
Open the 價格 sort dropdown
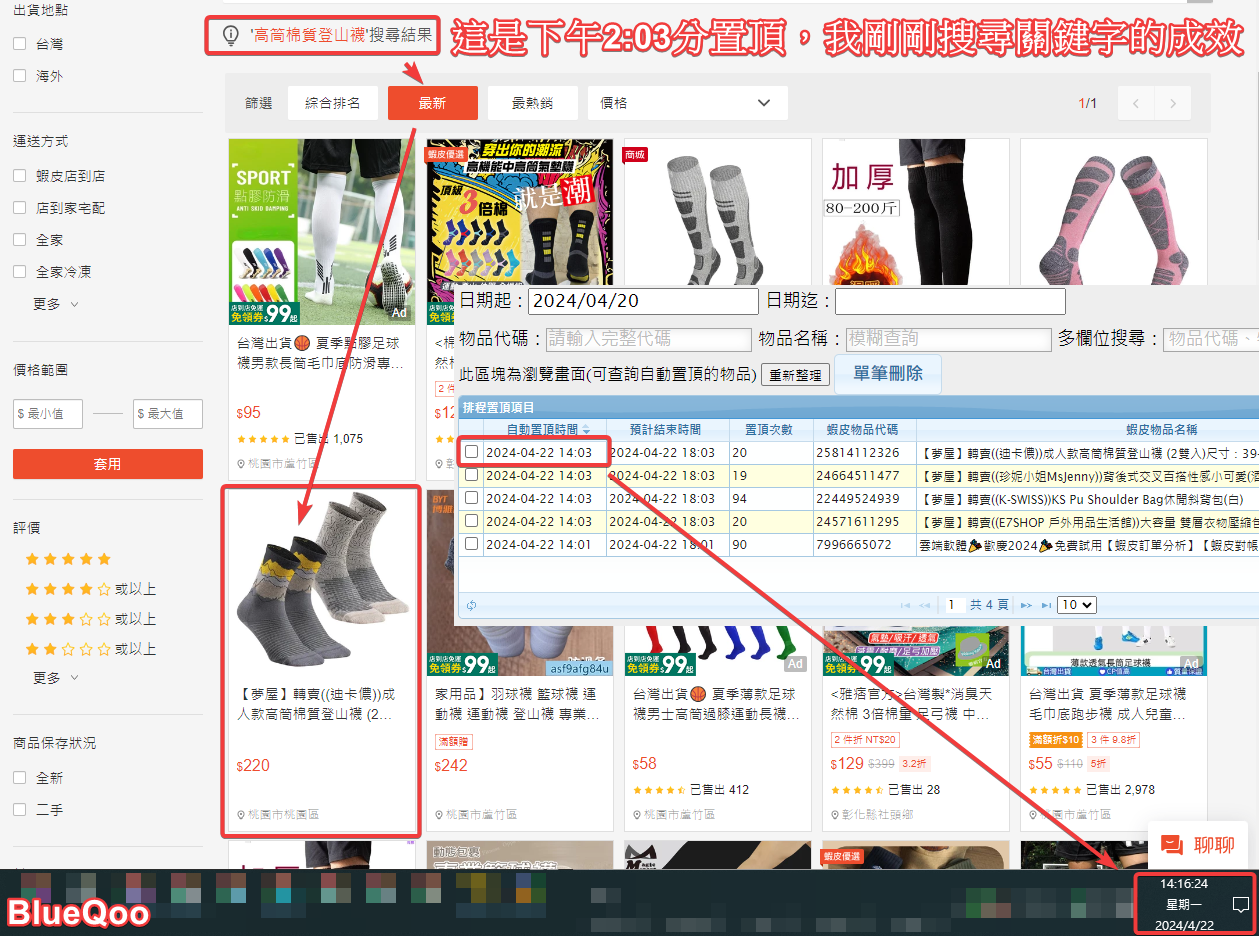pyautogui.click(x=687, y=103)
